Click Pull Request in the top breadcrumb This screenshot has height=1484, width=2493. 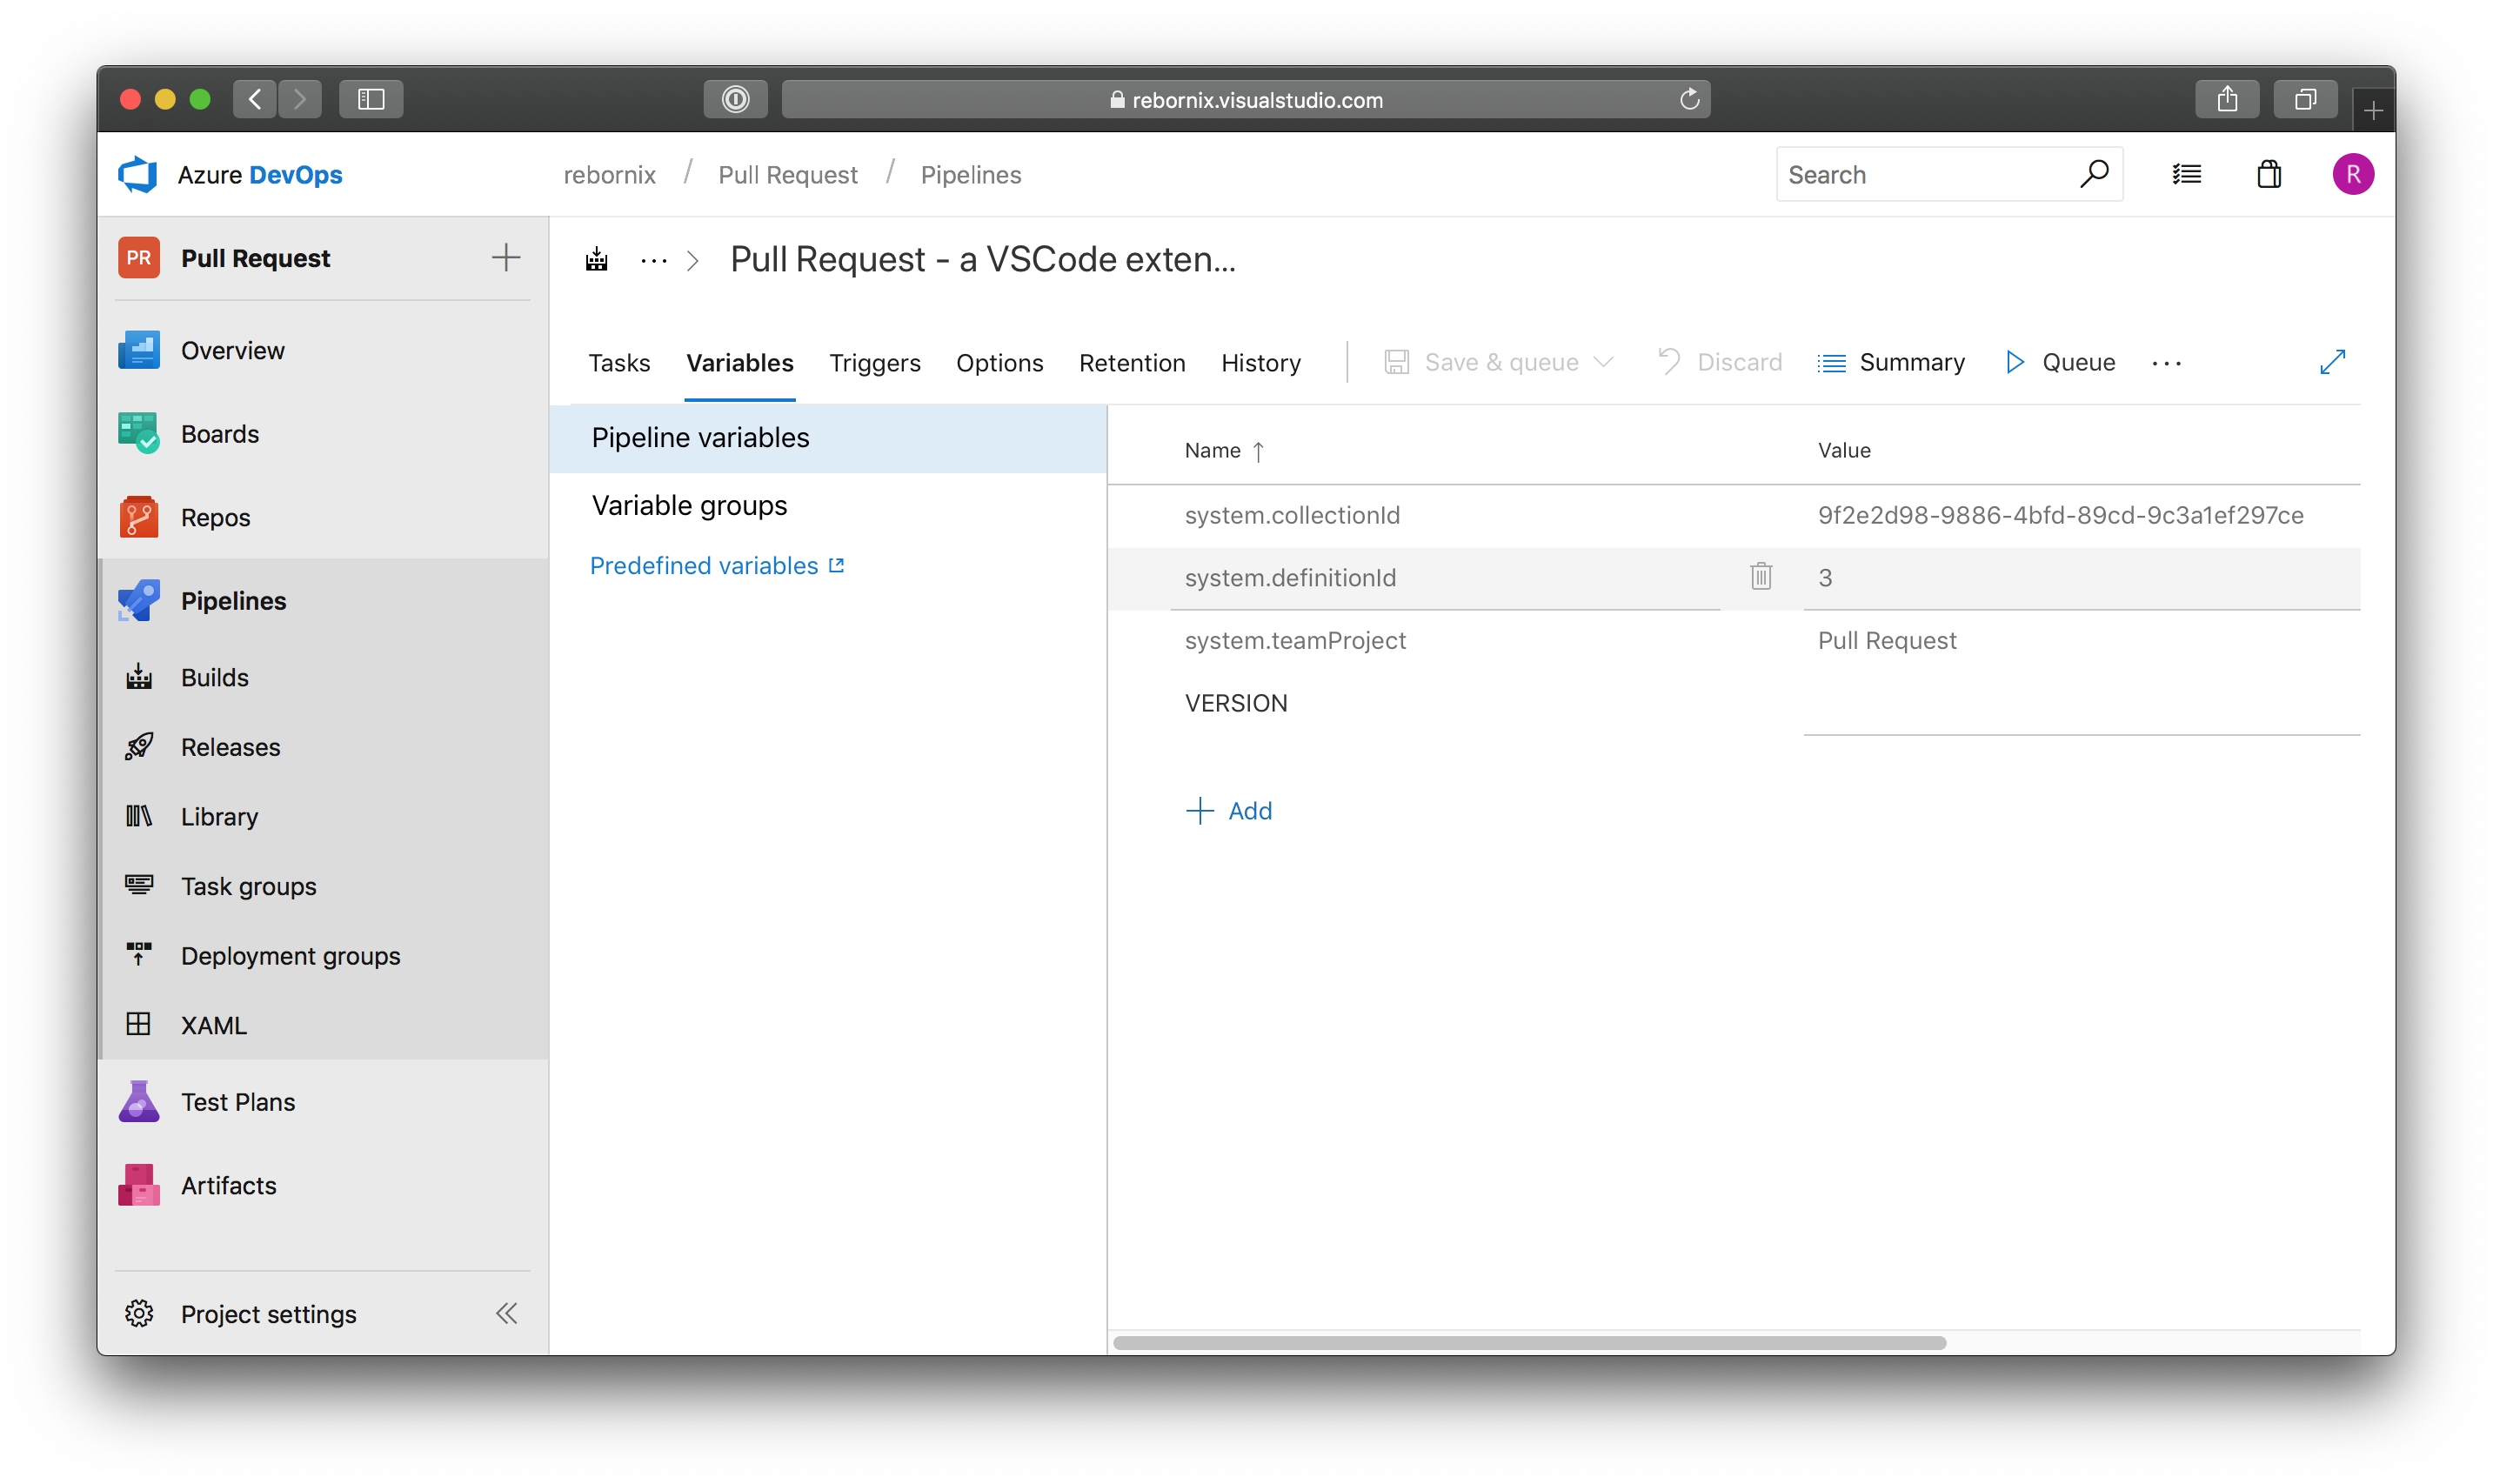(x=788, y=175)
